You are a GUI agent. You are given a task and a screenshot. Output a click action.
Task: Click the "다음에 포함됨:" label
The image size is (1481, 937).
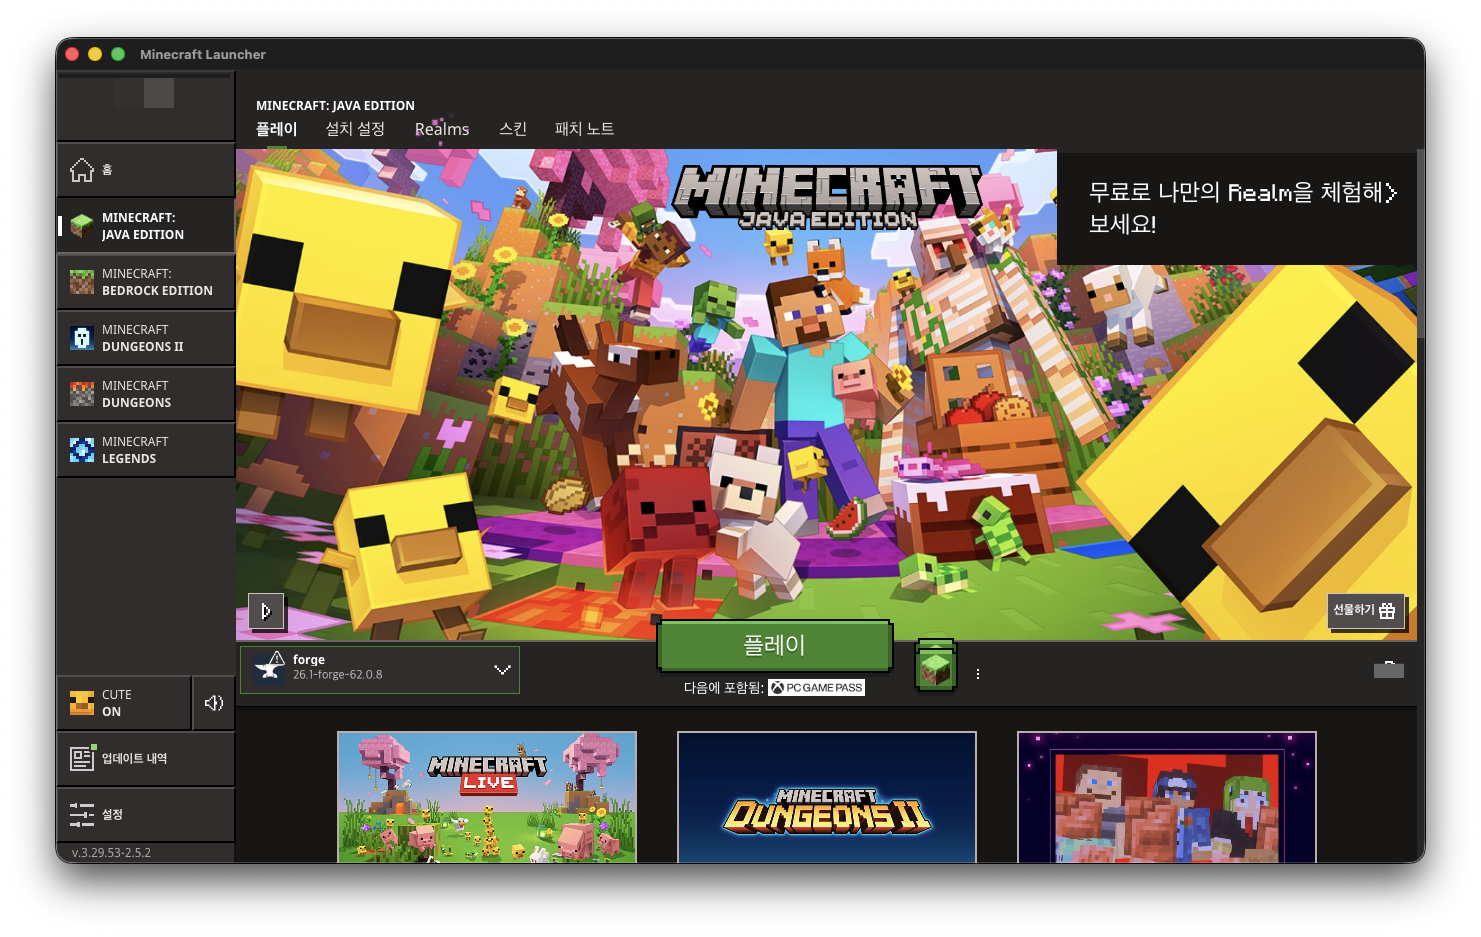point(724,688)
